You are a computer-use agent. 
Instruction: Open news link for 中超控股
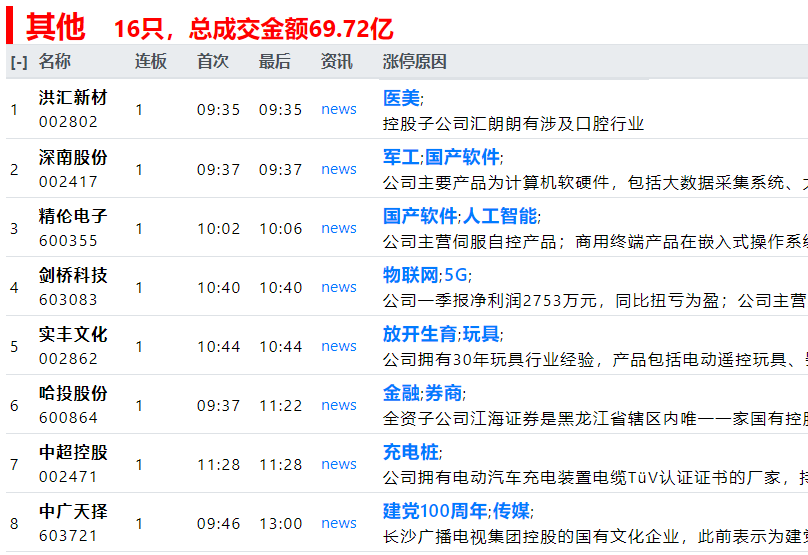point(339,464)
